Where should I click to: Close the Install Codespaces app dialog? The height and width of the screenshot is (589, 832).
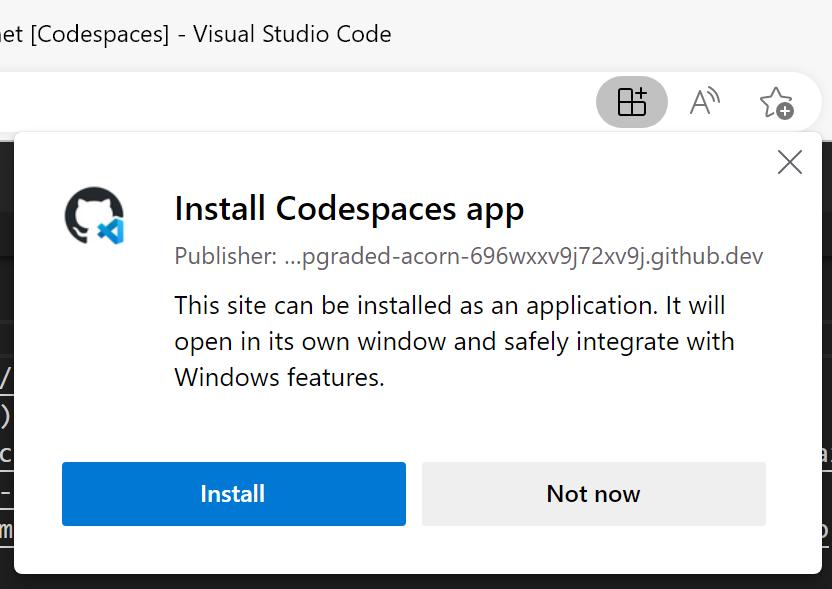pyautogui.click(x=790, y=162)
